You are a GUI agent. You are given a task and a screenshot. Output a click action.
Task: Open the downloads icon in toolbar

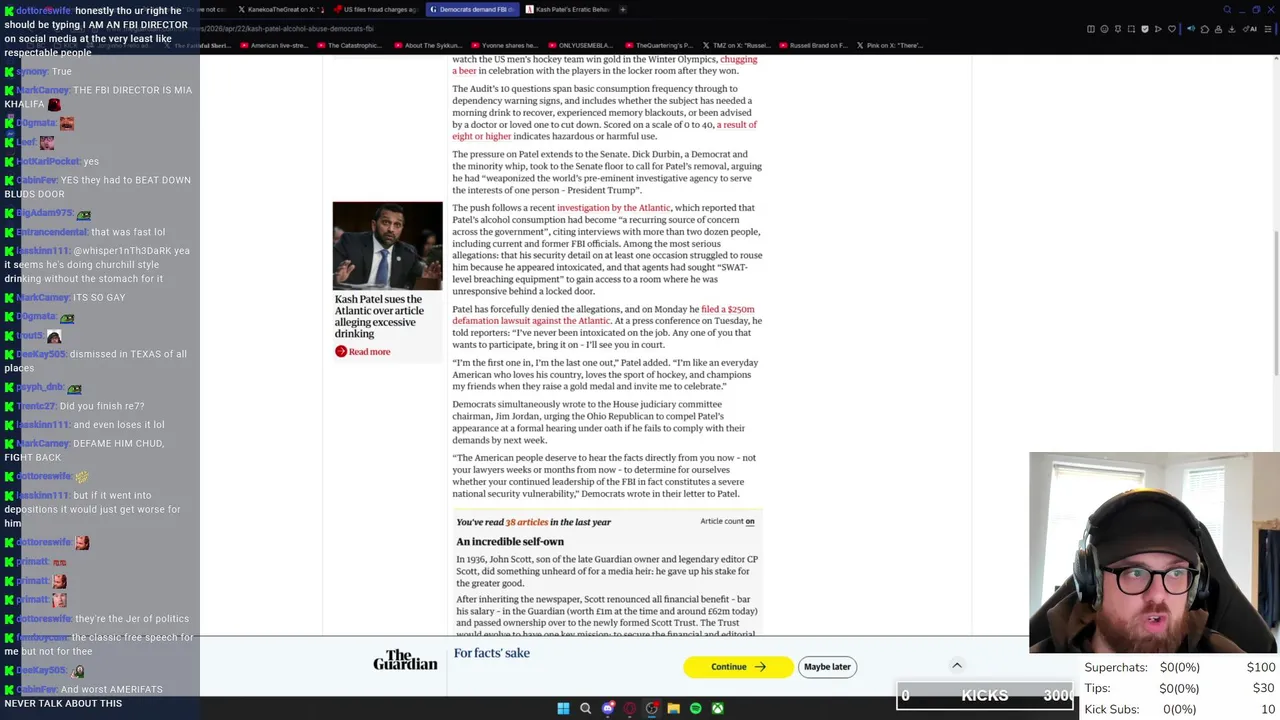1232,29
